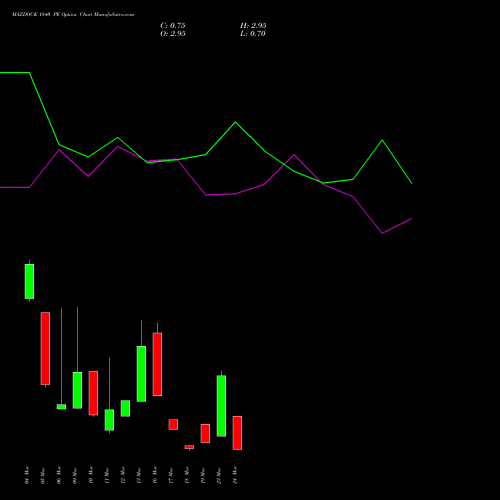Image resolution: width=500 pixels, height=500 pixels.
Task: Select the small red candlestick for 17 Mar
Action: pyautogui.click(x=173, y=424)
